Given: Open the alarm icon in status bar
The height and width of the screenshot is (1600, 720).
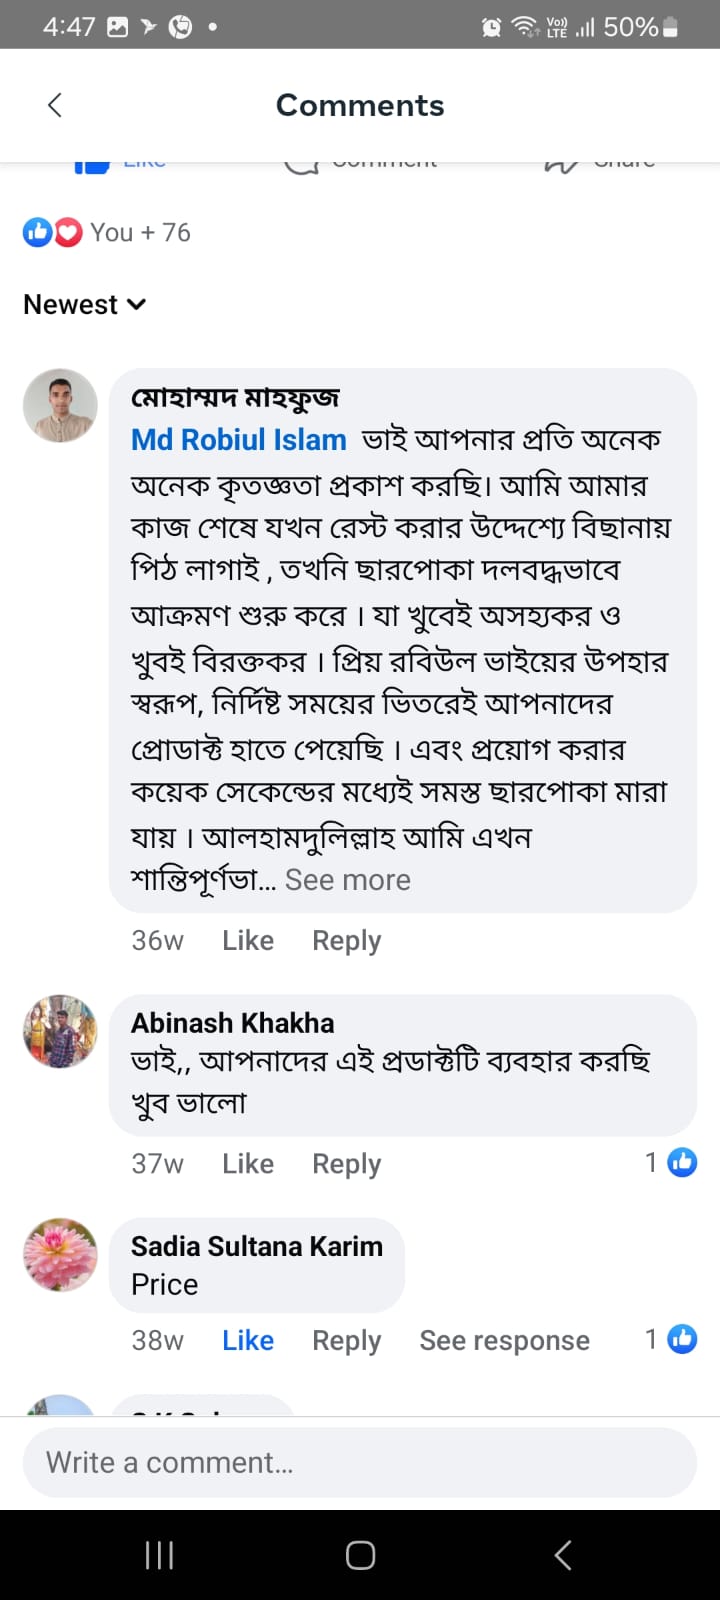Looking at the screenshot, I should (491, 27).
